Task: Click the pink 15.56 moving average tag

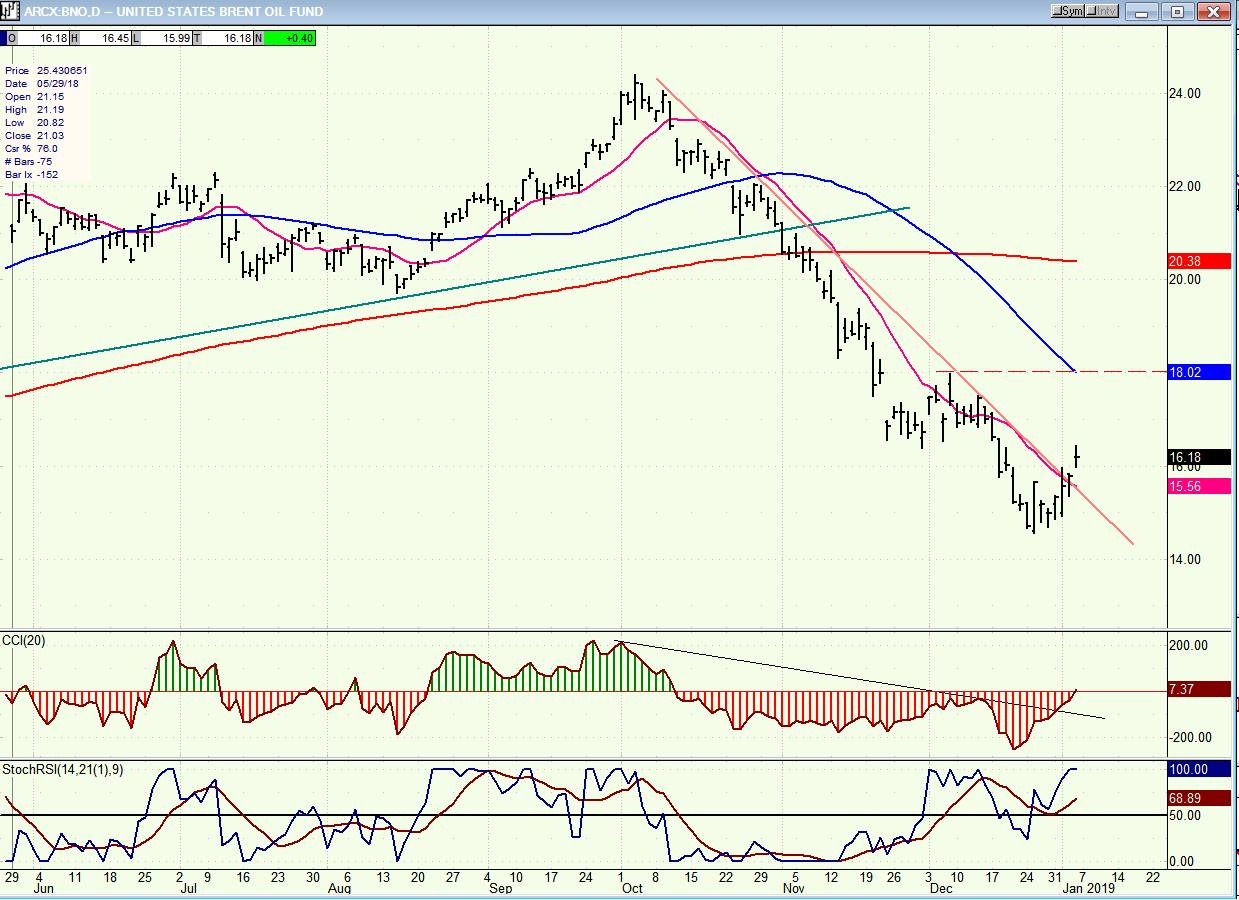Action: (x=1197, y=485)
